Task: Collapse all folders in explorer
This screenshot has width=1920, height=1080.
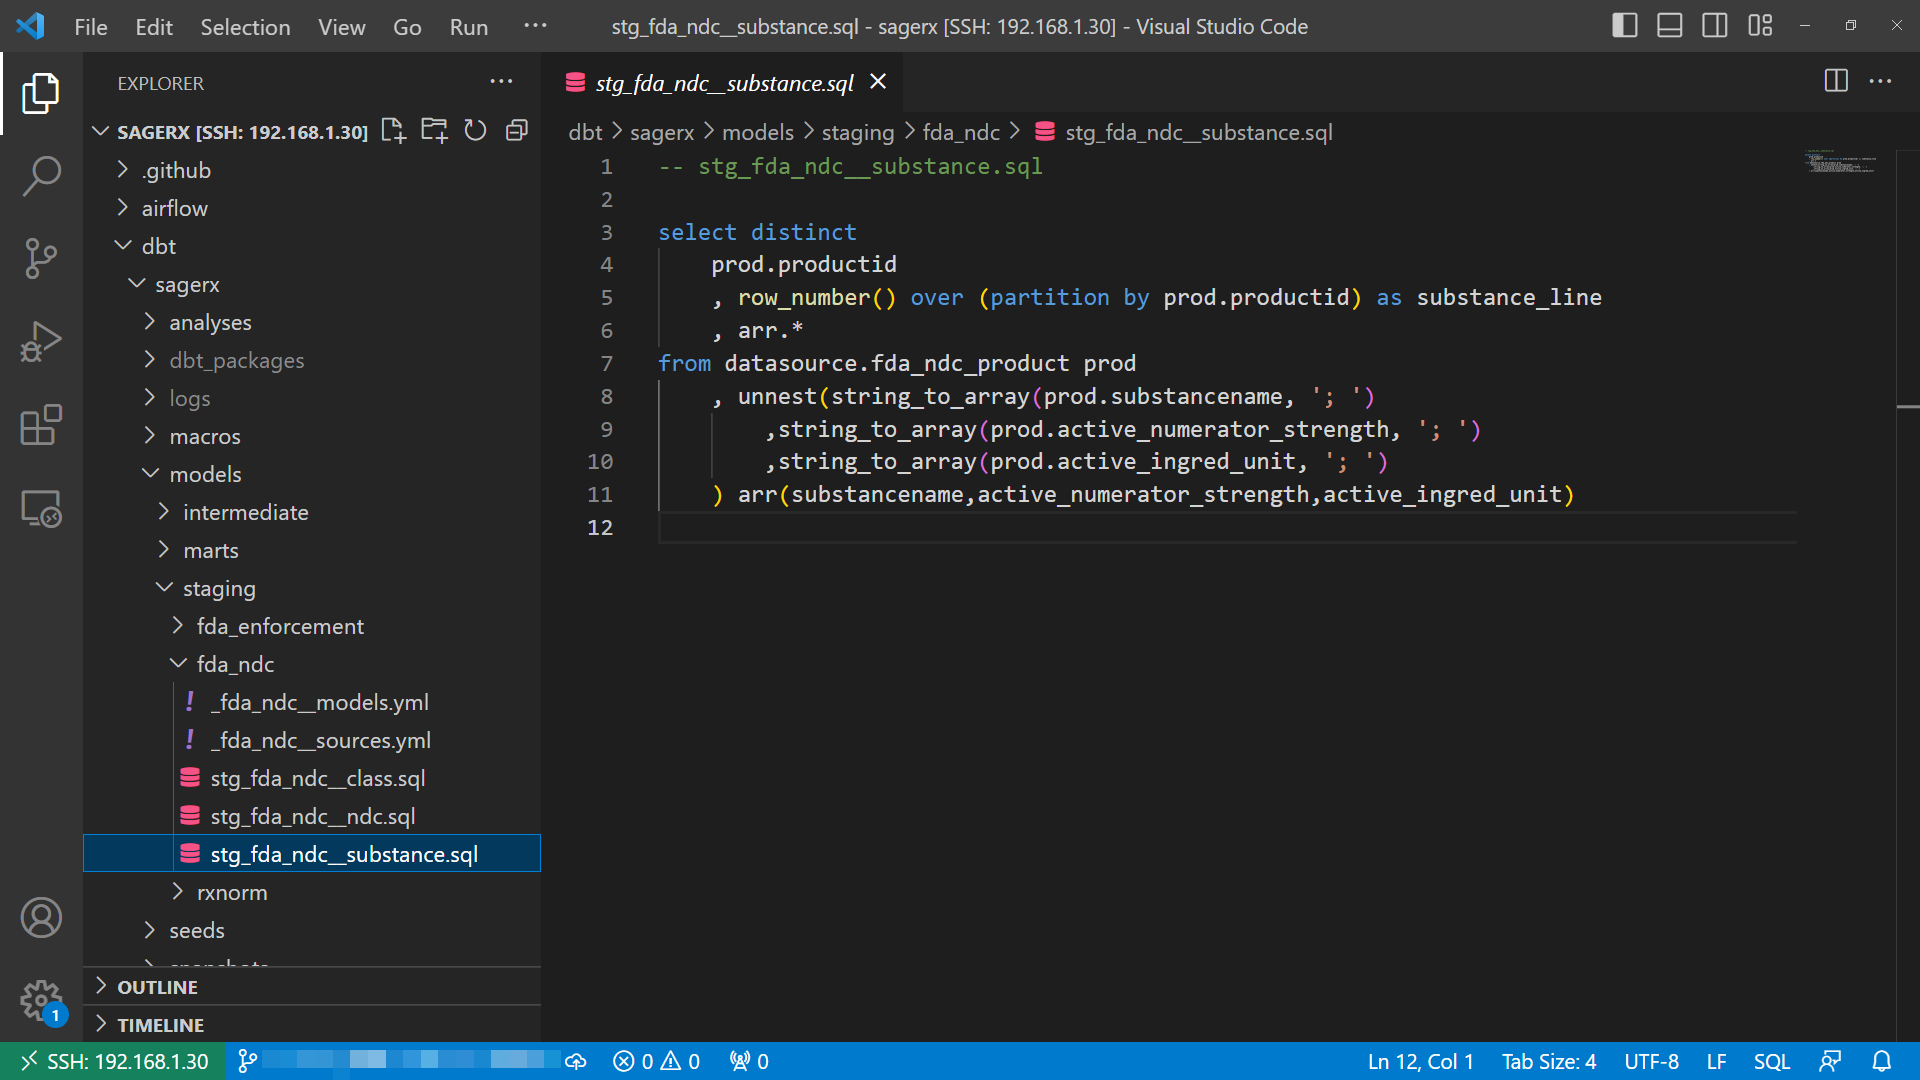Action: 516,131
